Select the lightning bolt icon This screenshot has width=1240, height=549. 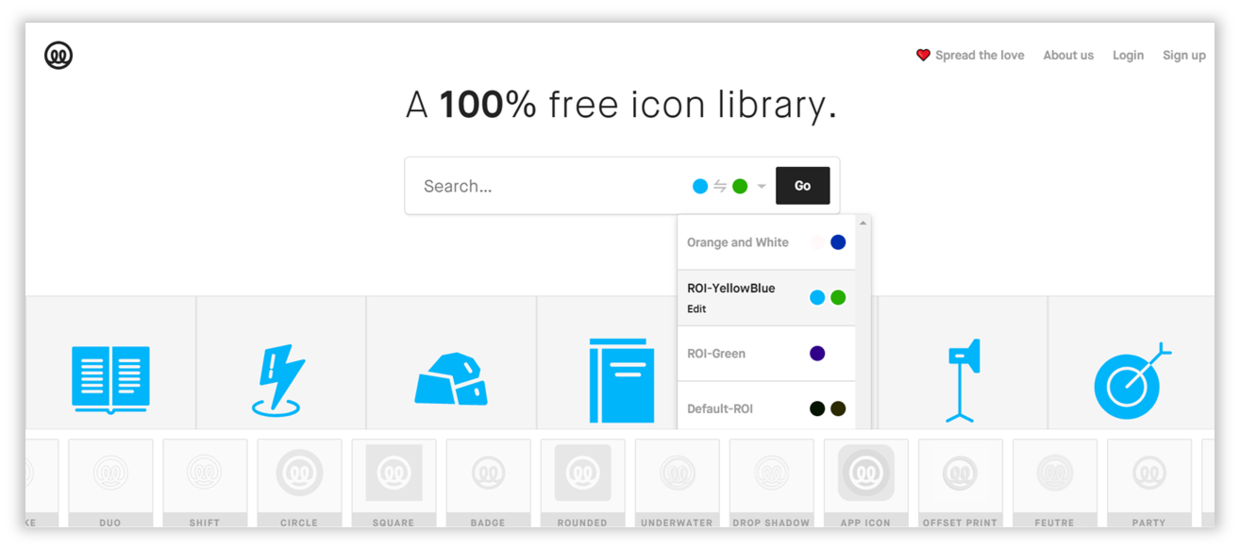click(x=276, y=380)
